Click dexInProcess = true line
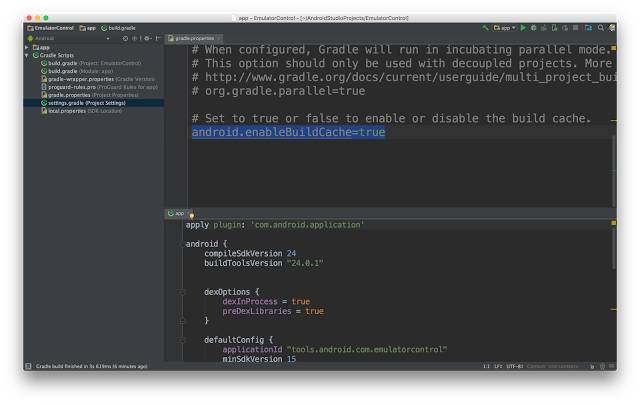The image size is (640, 404). coord(266,302)
